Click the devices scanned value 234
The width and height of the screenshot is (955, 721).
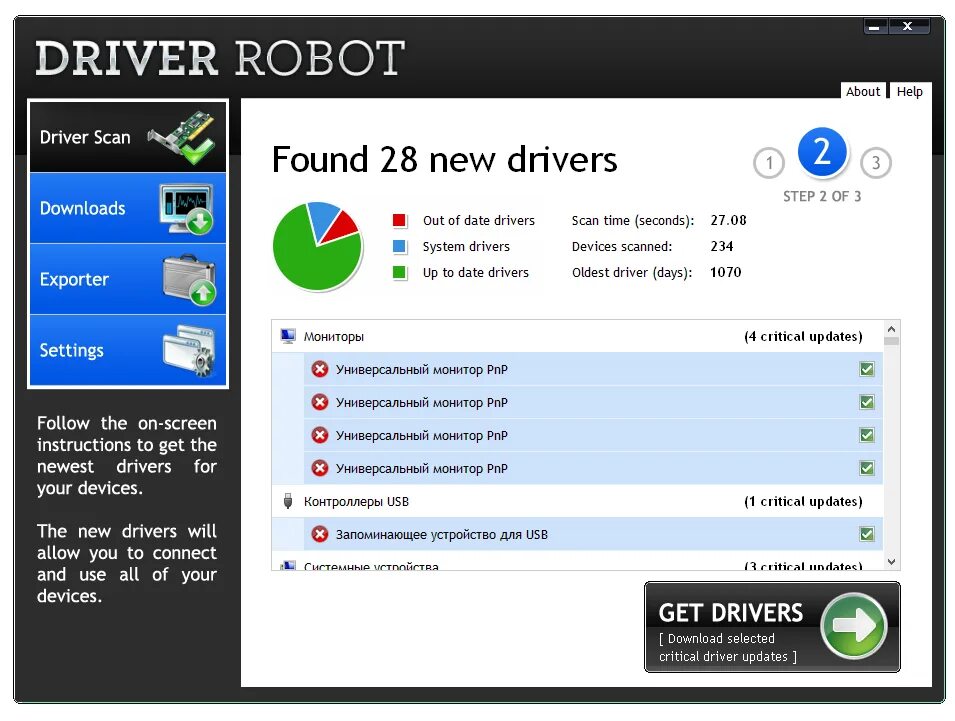pyautogui.click(x=722, y=246)
